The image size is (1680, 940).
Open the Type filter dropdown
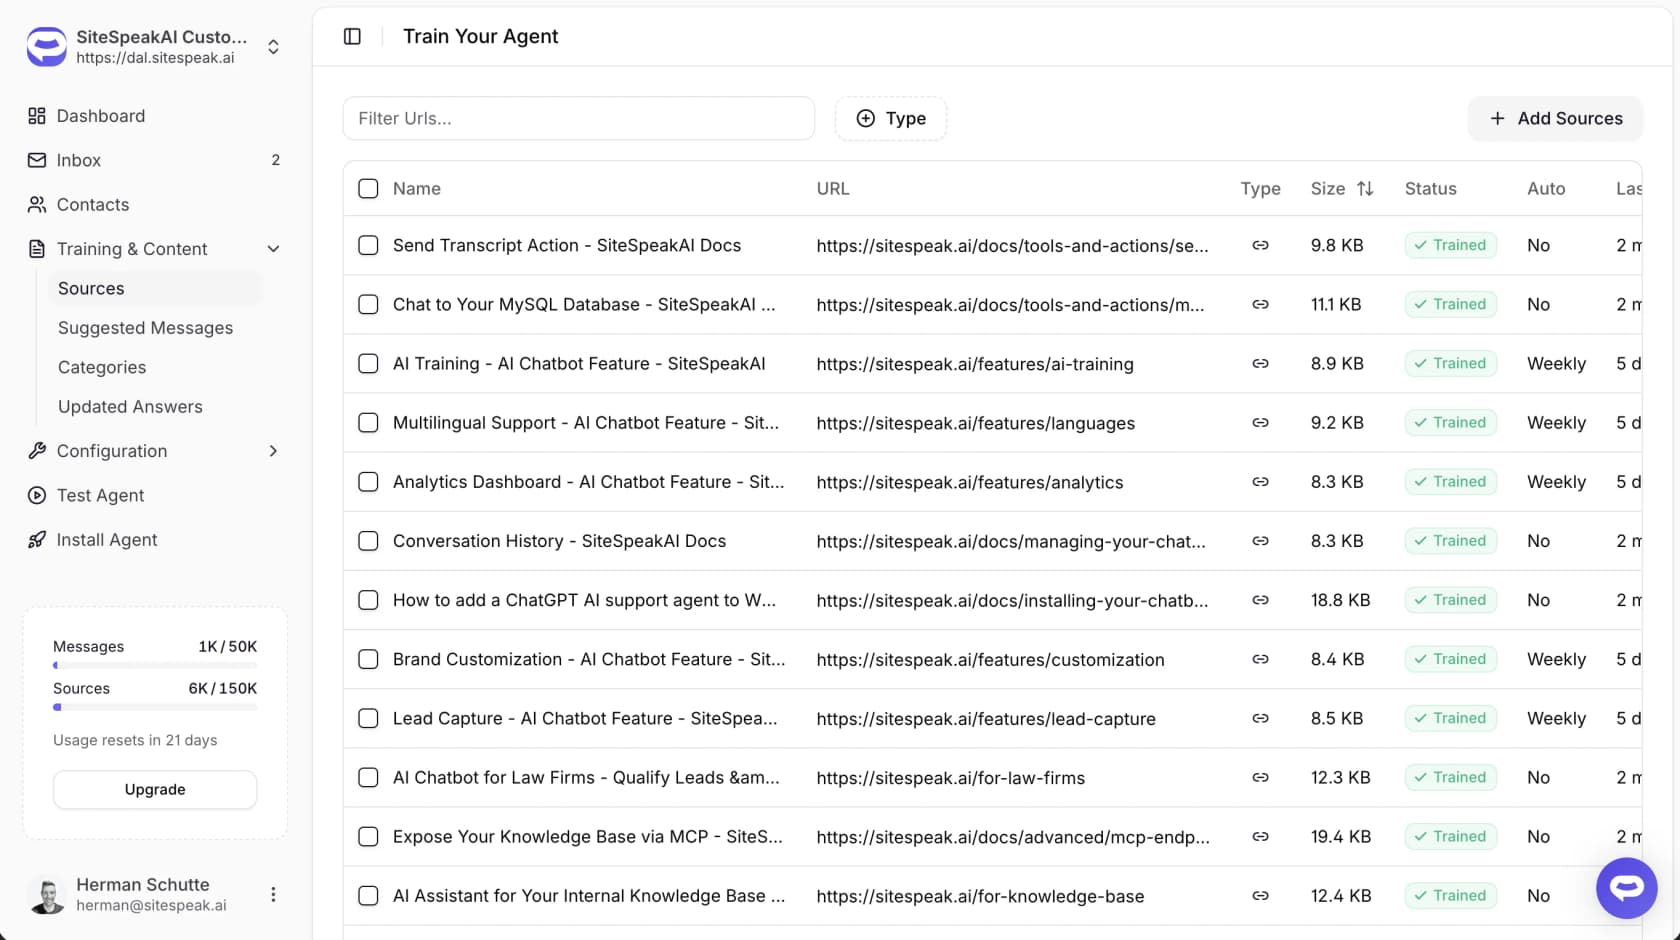tap(890, 118)
